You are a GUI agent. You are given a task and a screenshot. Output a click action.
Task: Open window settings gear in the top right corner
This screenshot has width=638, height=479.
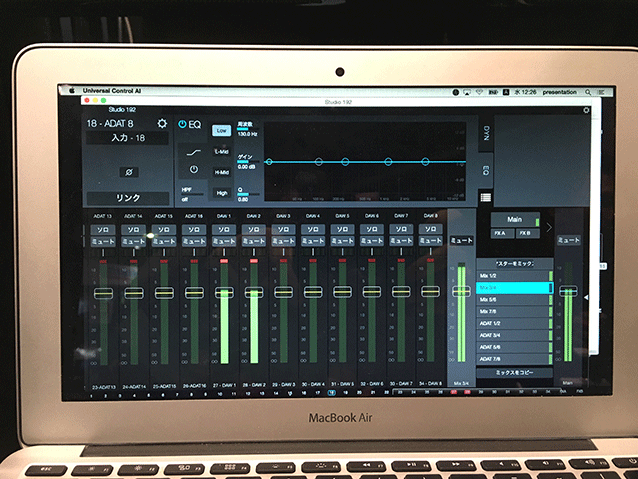(586, 110)
